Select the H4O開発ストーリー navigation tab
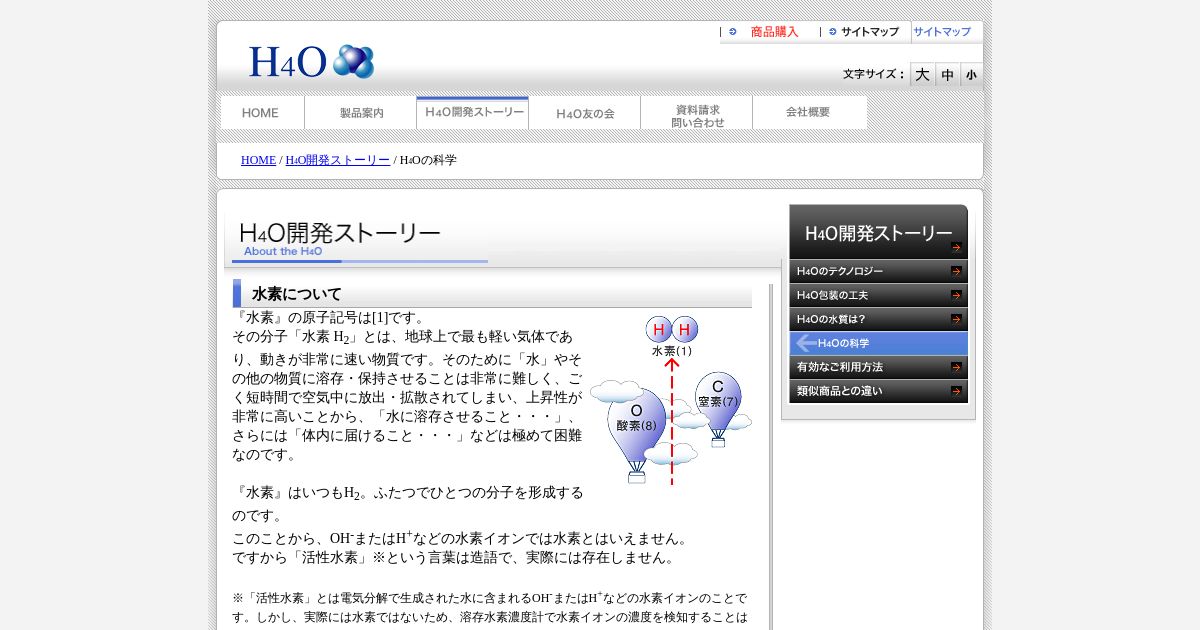Image resolution: width=1200 pixels, height=630 pixels. (473, 113)
